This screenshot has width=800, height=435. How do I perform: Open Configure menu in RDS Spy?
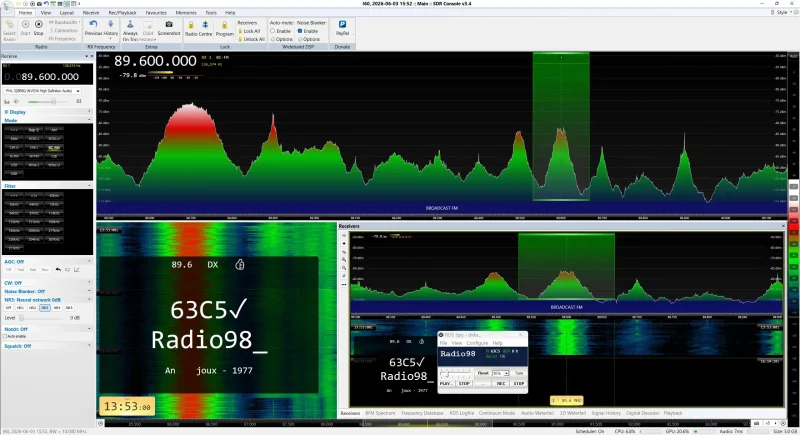pos(477,343)
